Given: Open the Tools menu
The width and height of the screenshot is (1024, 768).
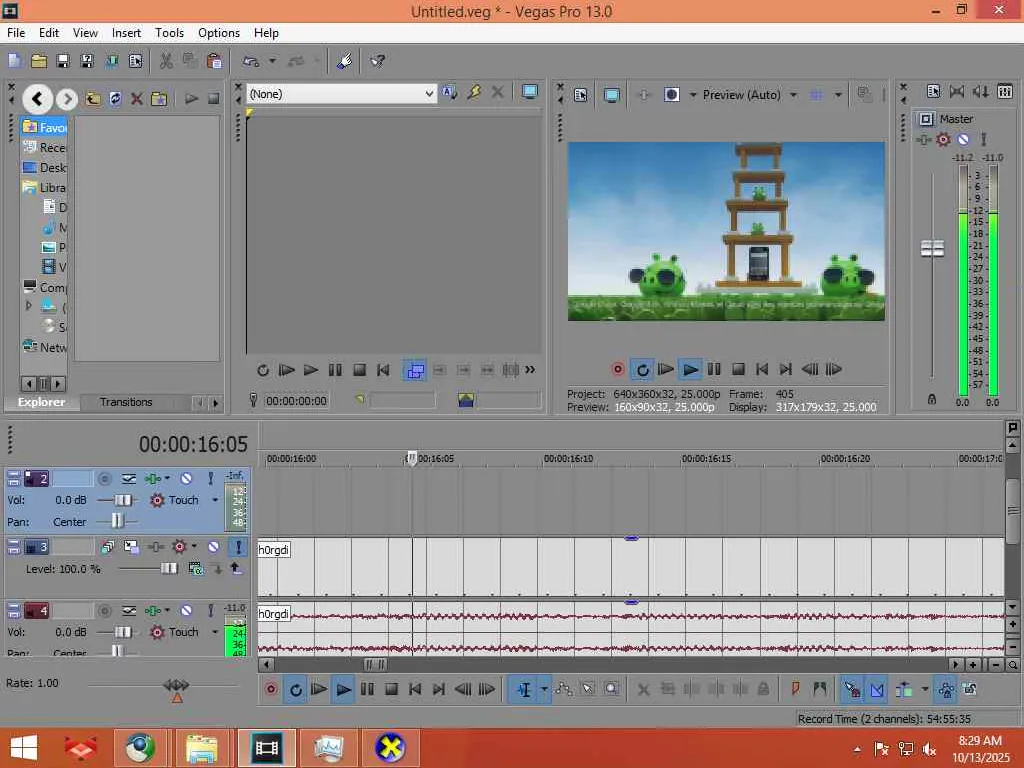Looking at the screenshot, I should [x=169, y=33].
